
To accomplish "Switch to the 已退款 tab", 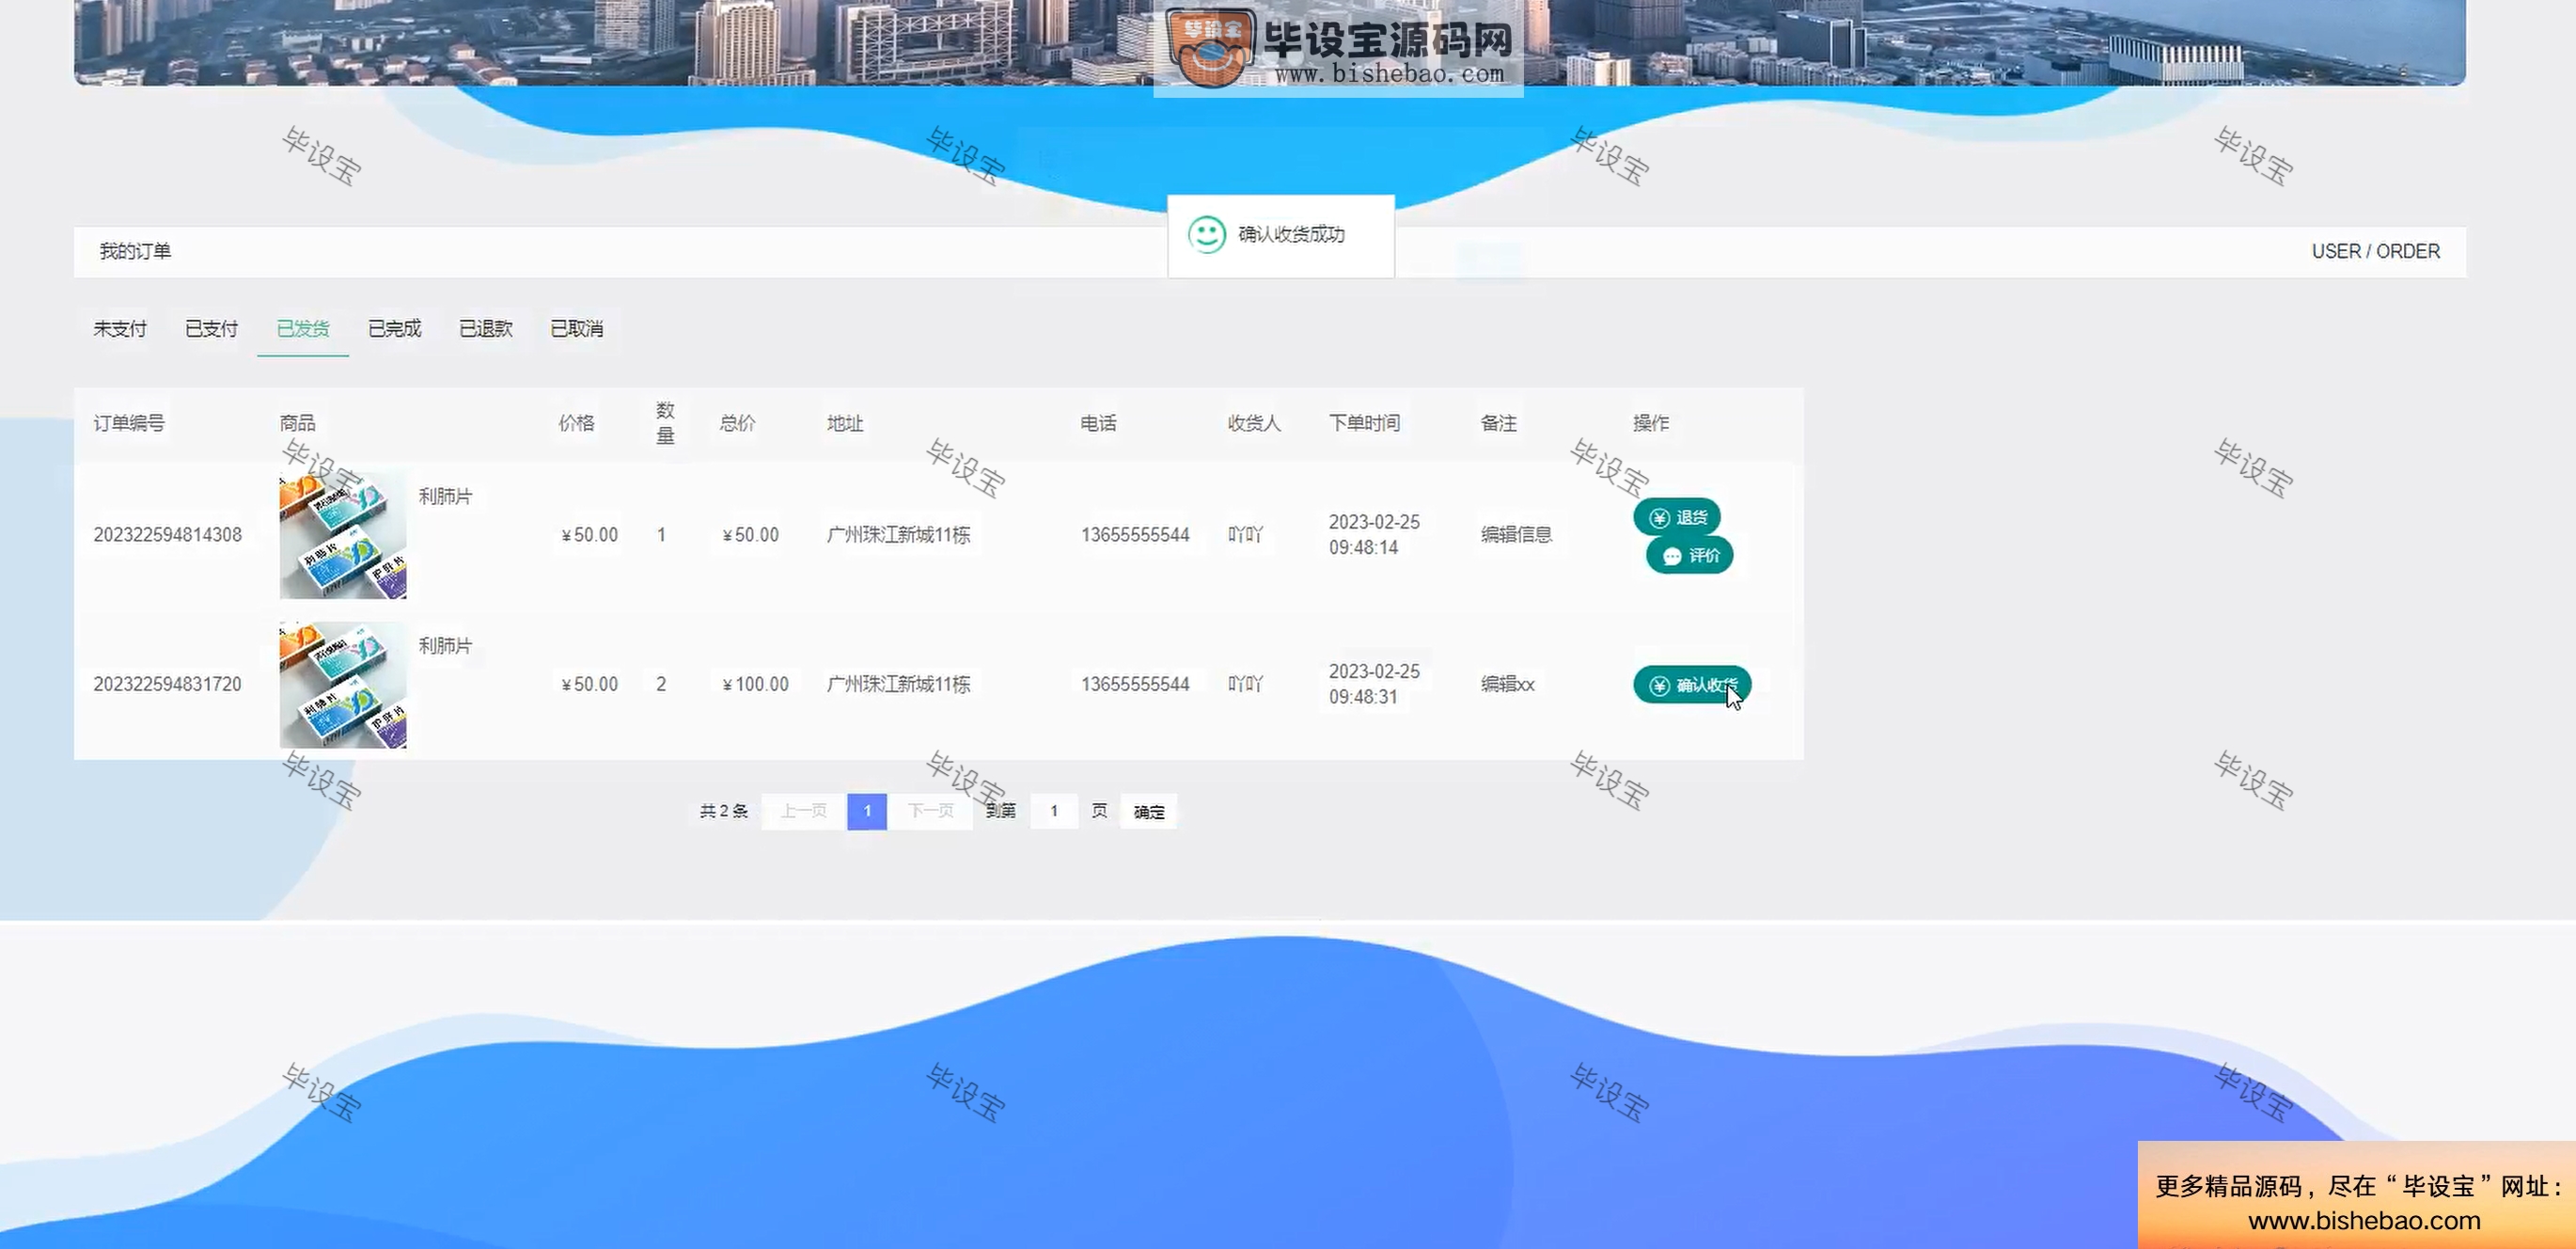I will [x=486, y=328].
